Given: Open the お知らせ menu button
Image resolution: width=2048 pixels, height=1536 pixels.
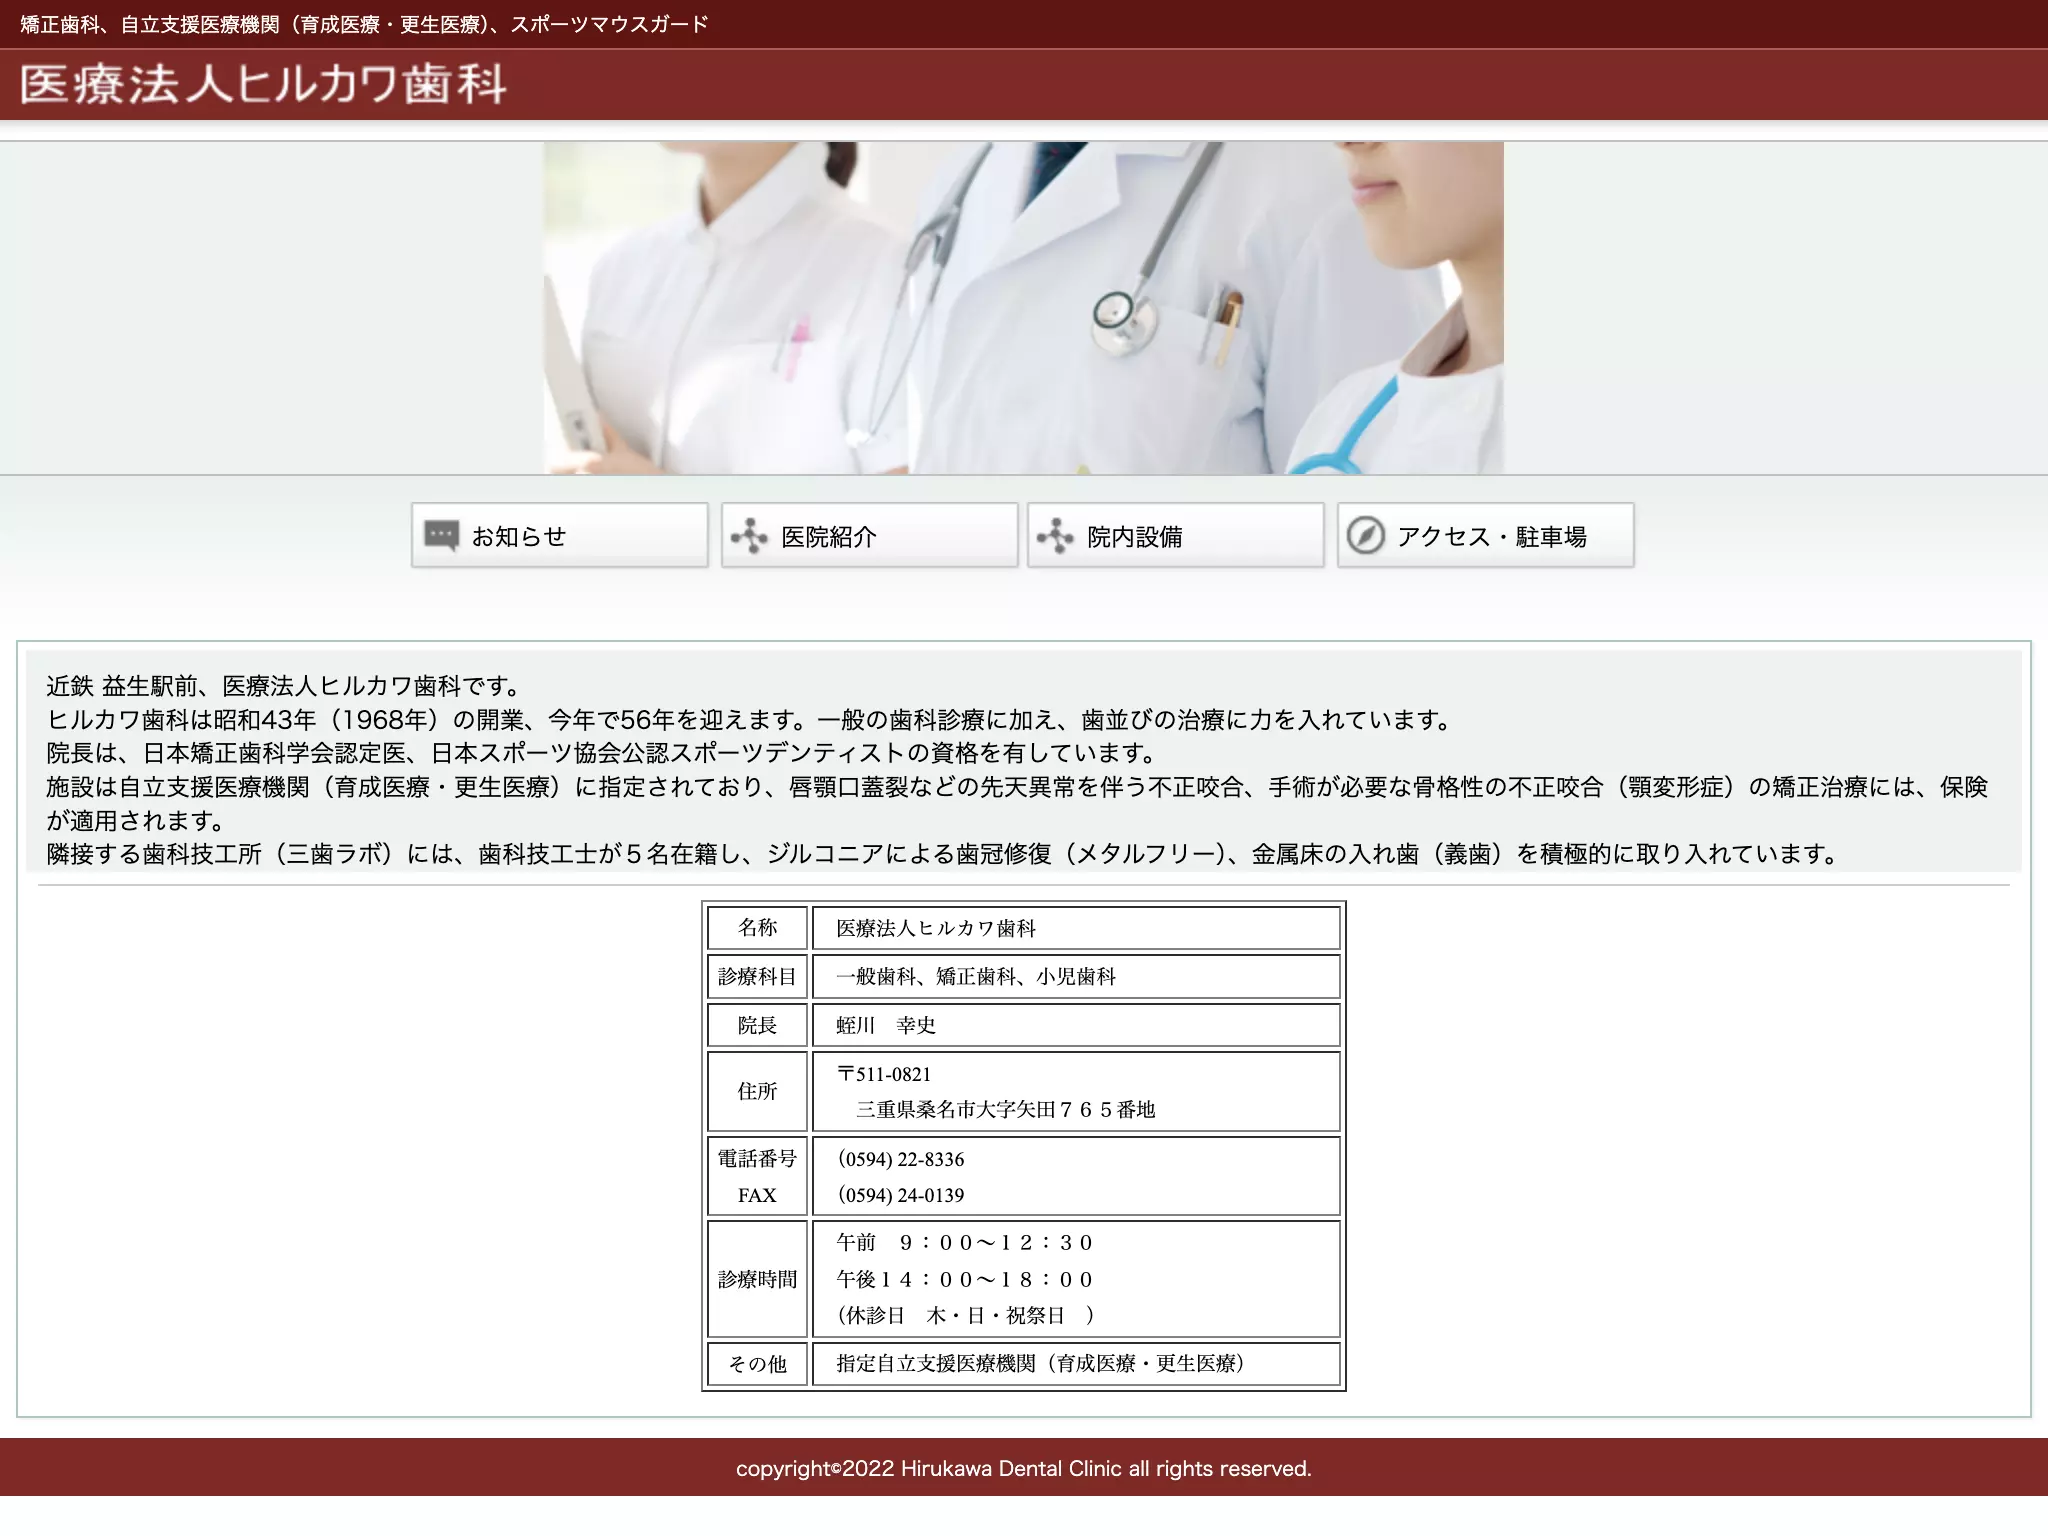Looking at the screenshot, I should 560,535.
